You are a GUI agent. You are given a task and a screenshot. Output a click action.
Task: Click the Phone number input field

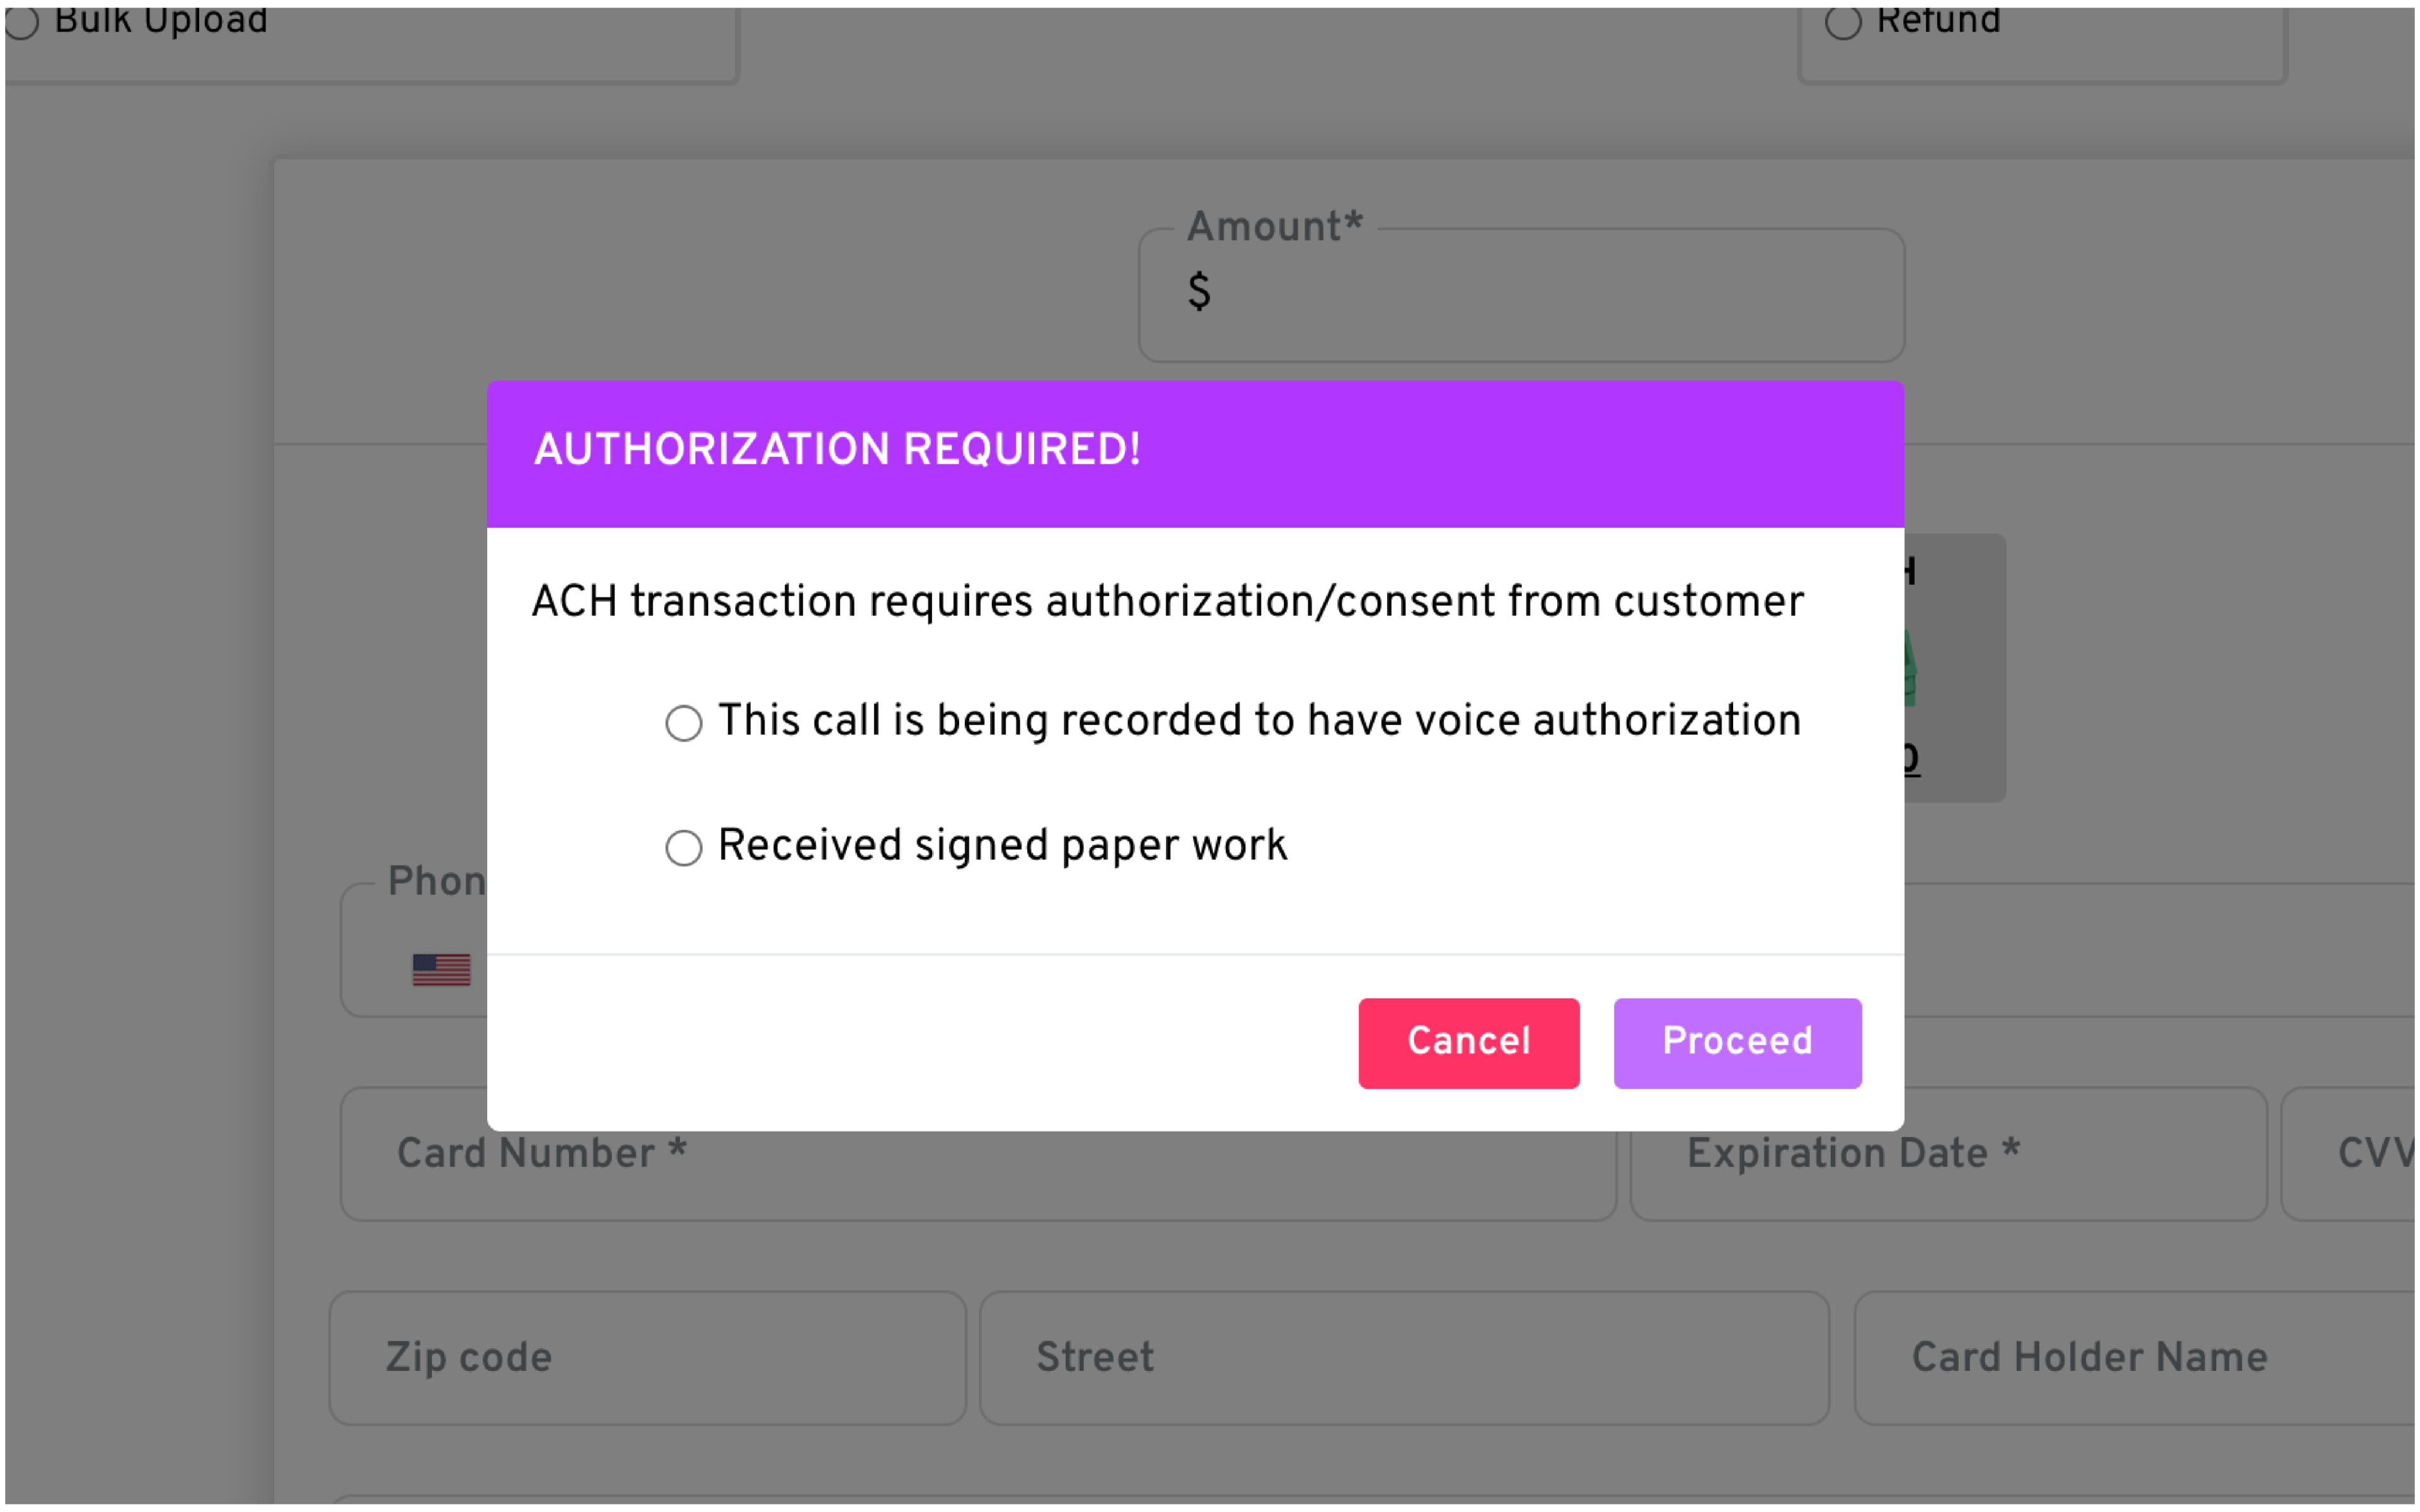2150,950
